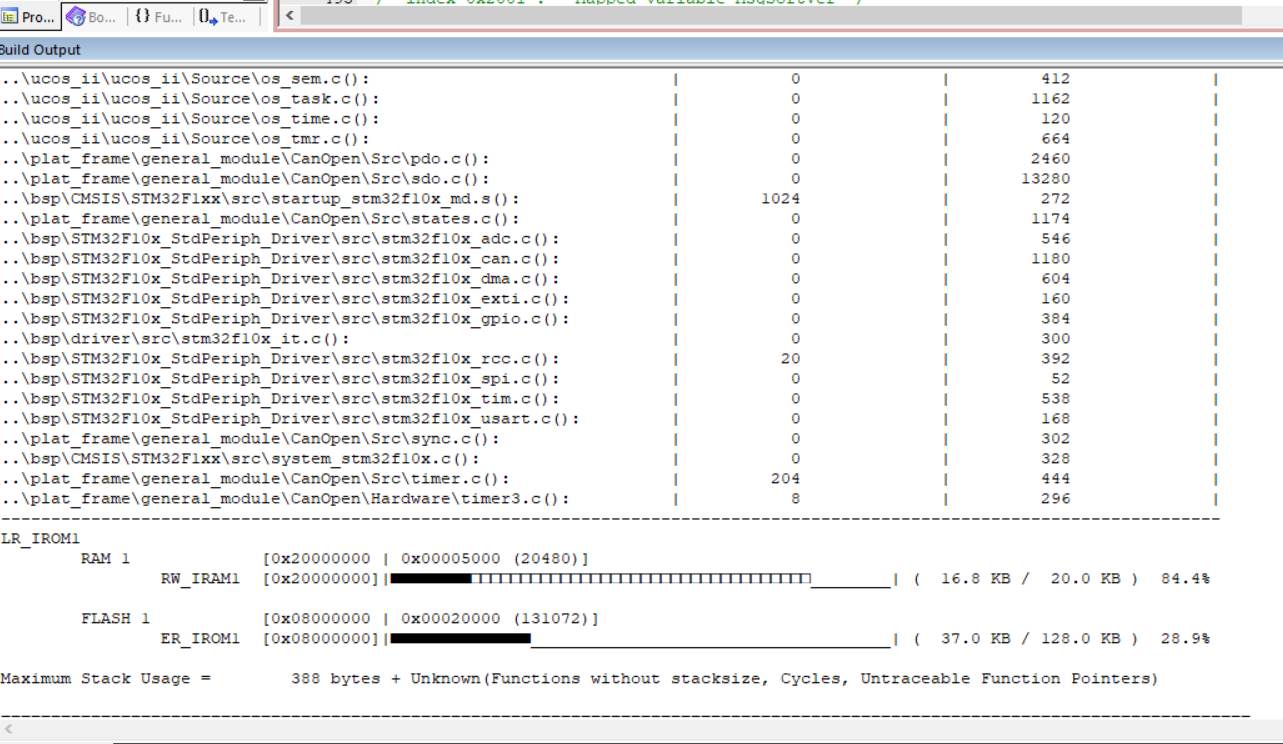Click the CanOpen sync.c() row
The height and width of the screenshot is (744, 1283).
pyautogui.click(x=608, y=438)
